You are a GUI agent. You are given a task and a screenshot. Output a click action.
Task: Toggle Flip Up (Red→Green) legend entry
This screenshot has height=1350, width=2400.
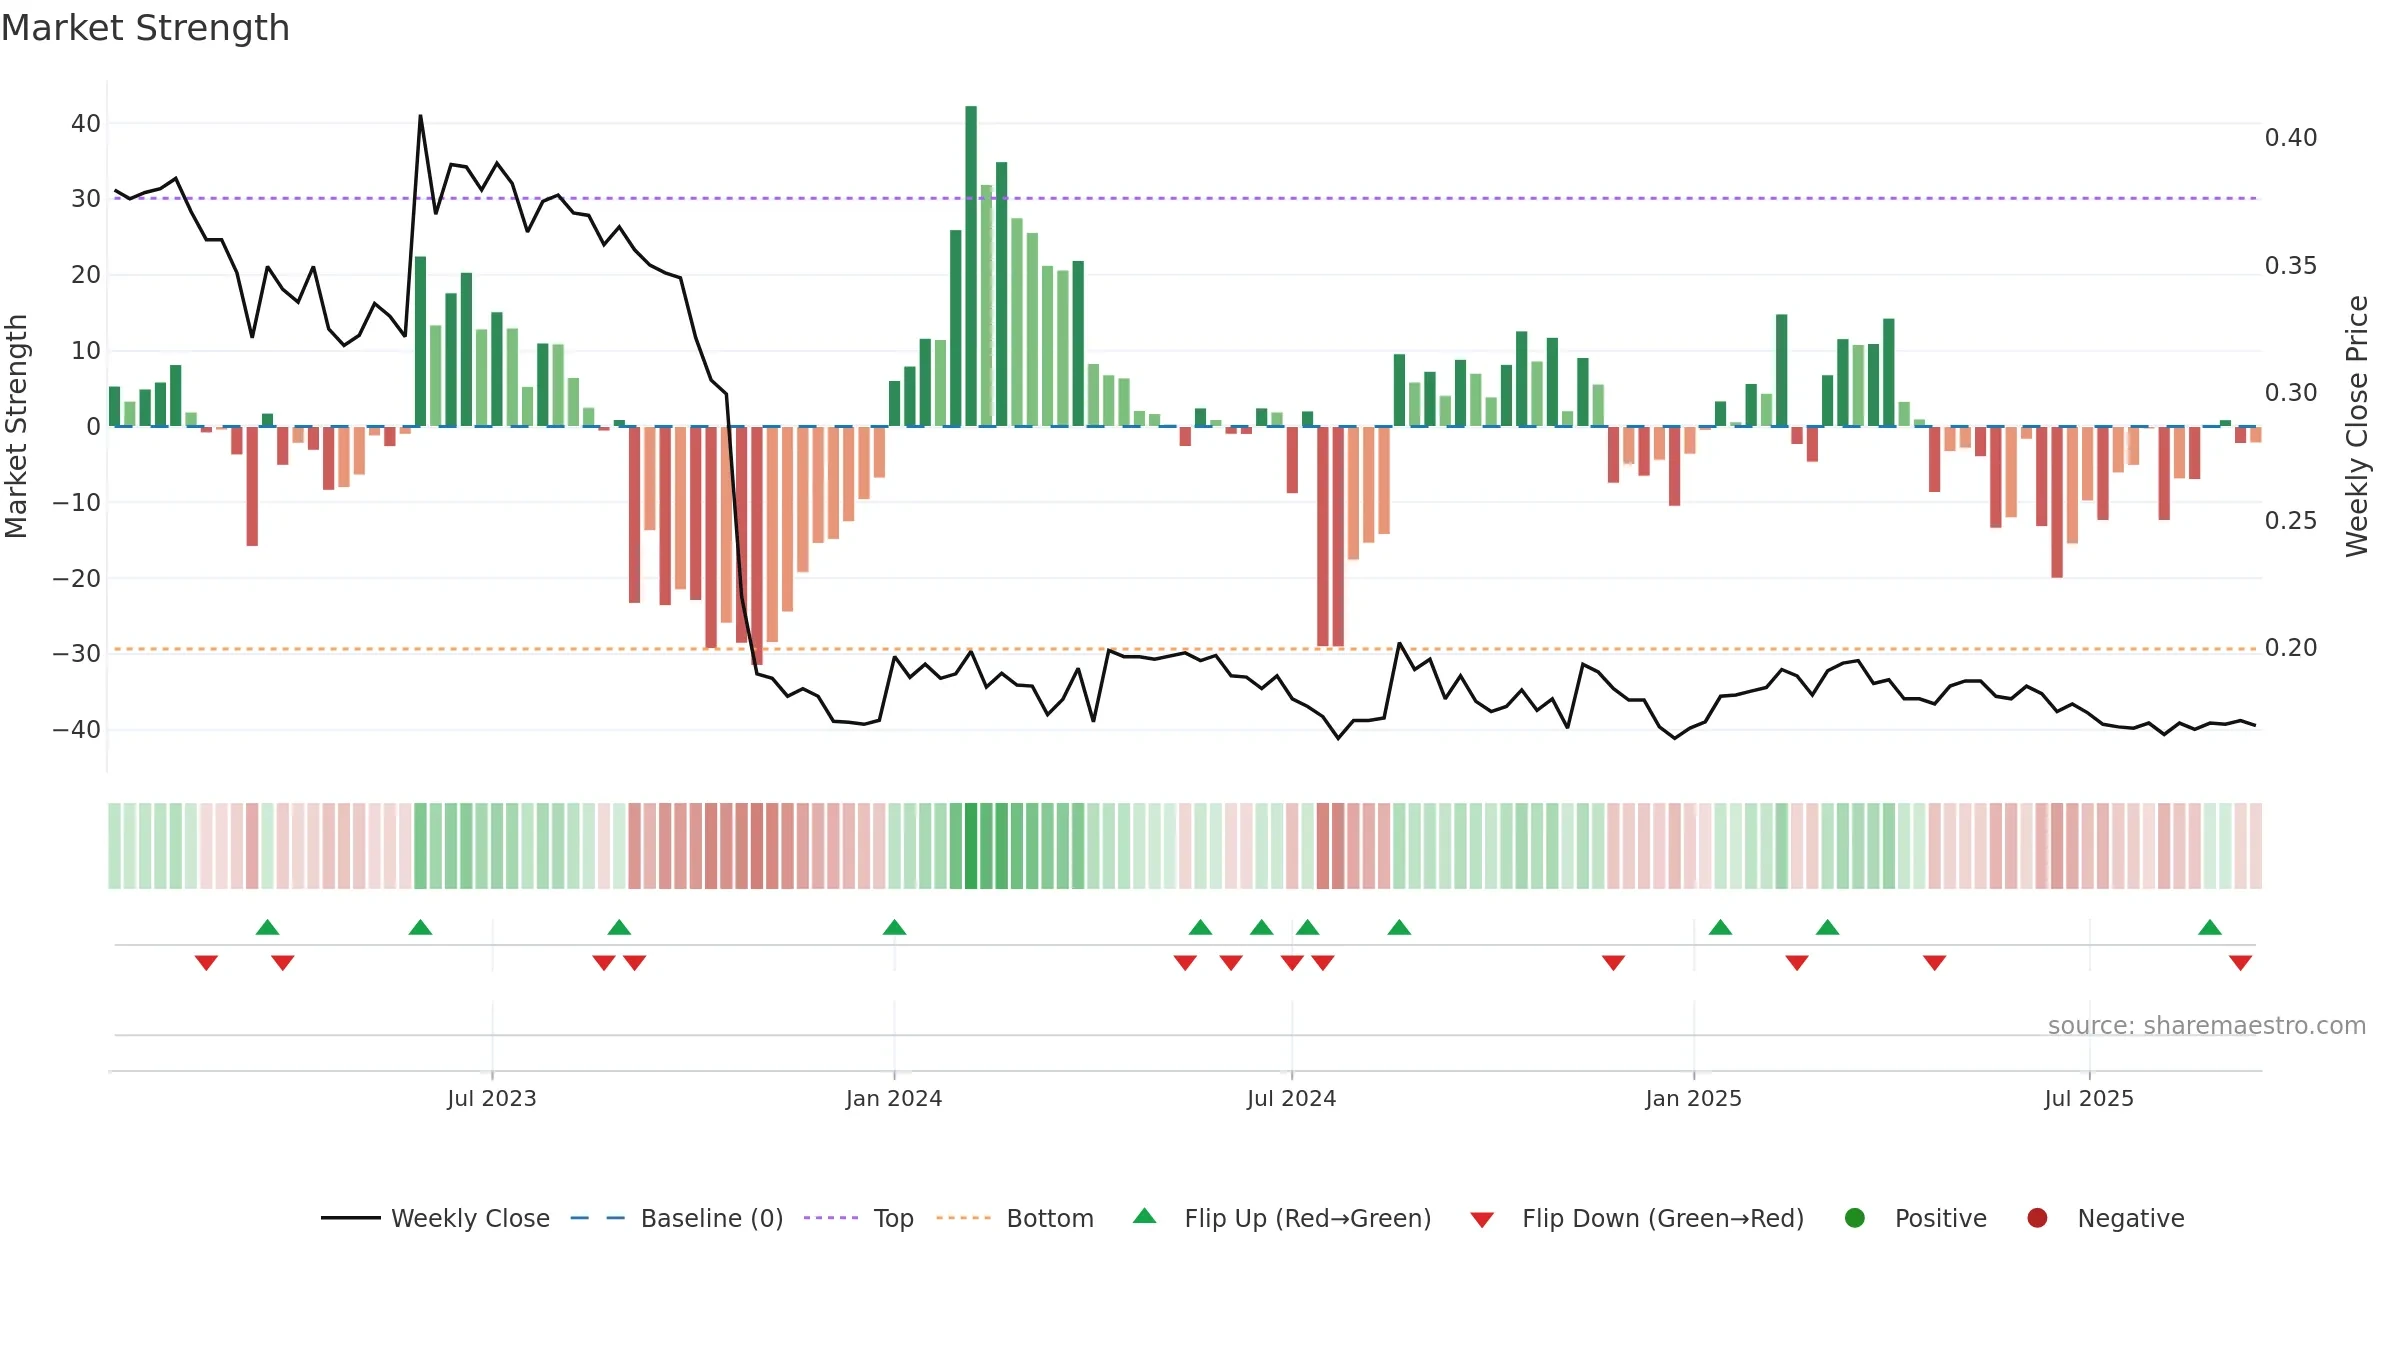[1282, 1218]
